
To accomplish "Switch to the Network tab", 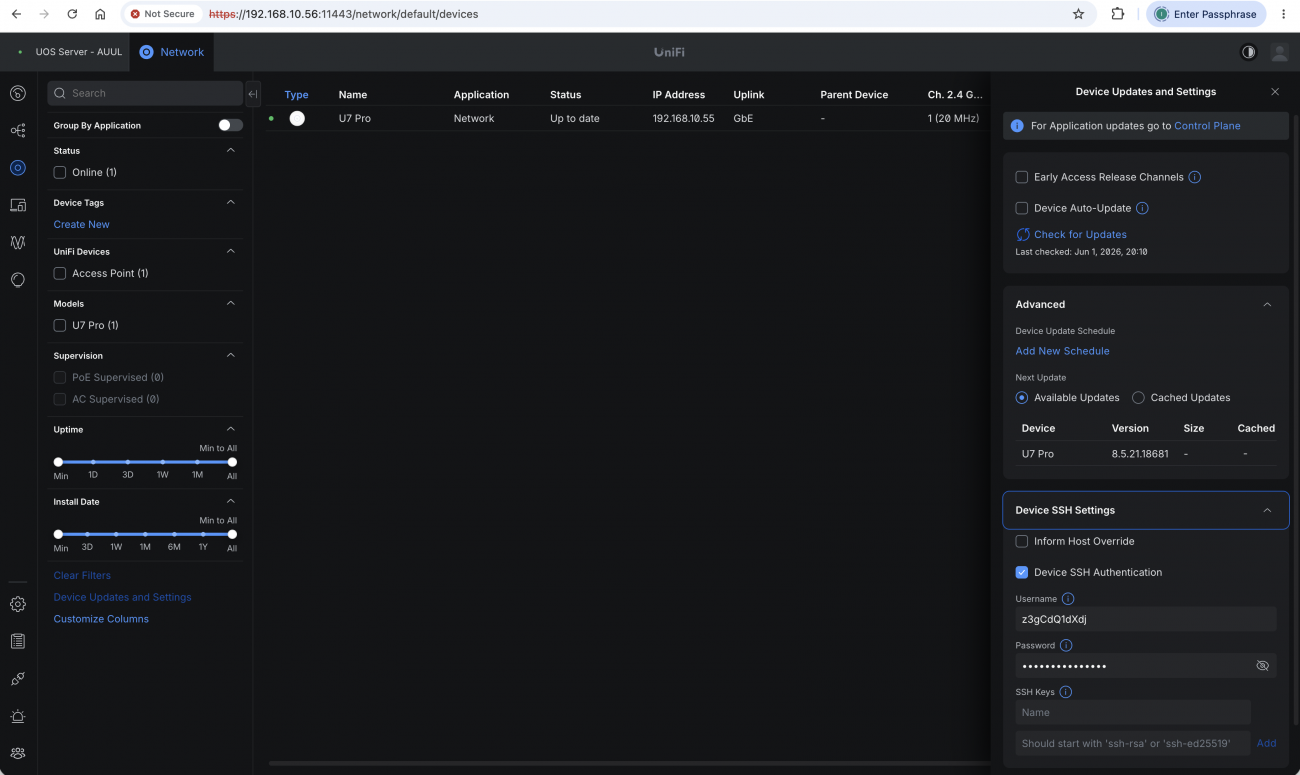I will click(x=172, y=52).
